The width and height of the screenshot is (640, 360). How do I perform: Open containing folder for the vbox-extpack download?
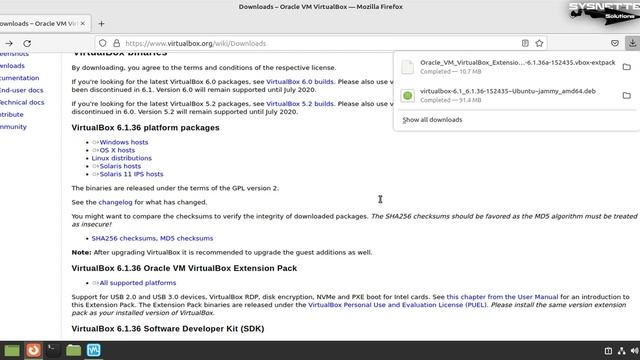(627, 67)
